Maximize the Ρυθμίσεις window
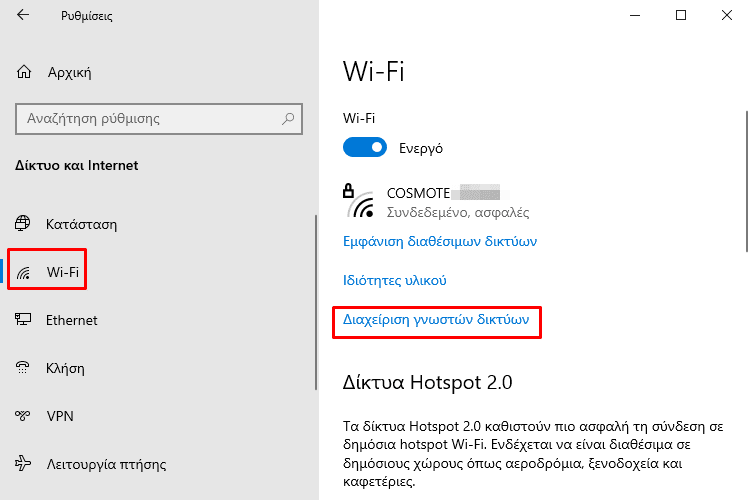 [x=681, y=15]
